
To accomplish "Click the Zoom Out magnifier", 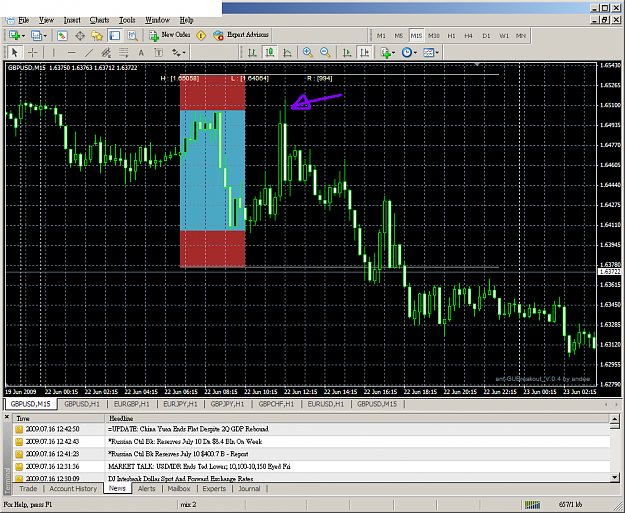I will pos(325,52).
